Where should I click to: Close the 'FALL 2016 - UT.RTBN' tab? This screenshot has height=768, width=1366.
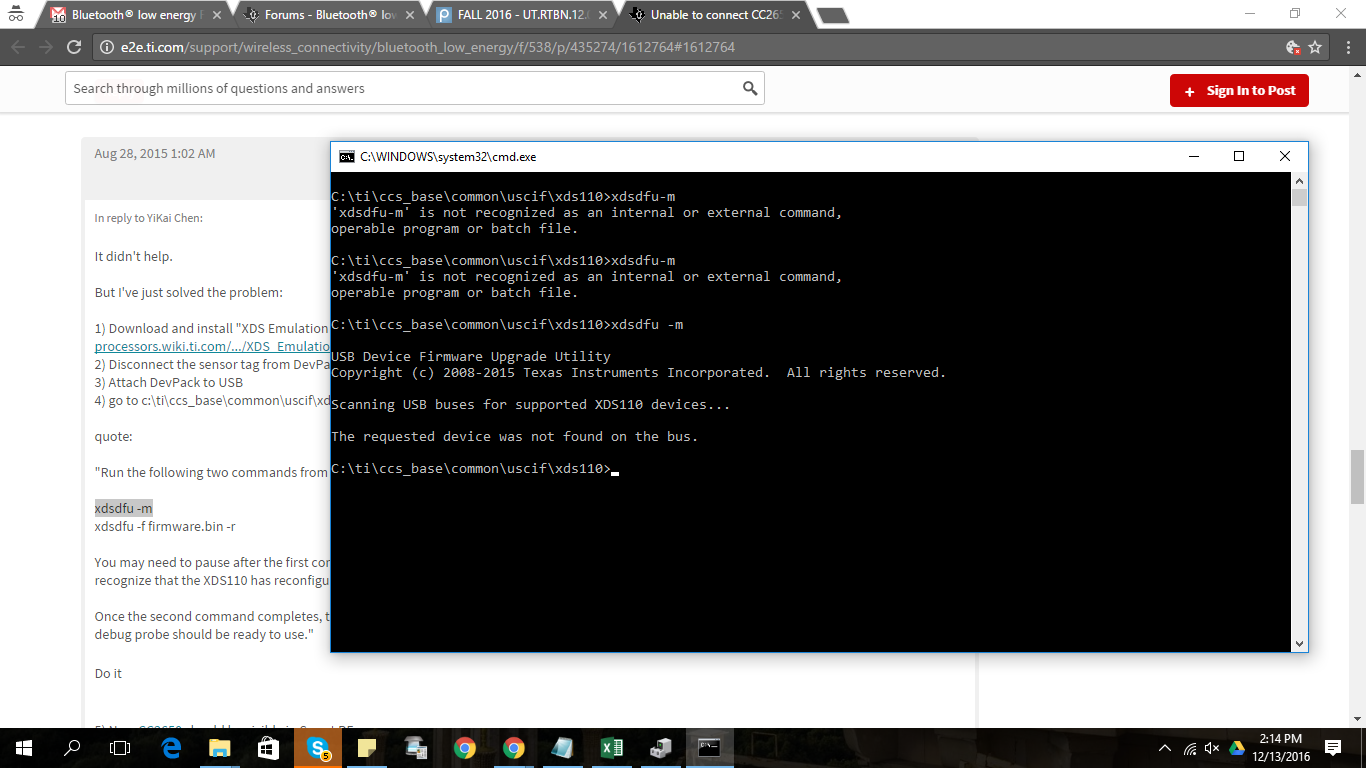[x=603, y=15]
